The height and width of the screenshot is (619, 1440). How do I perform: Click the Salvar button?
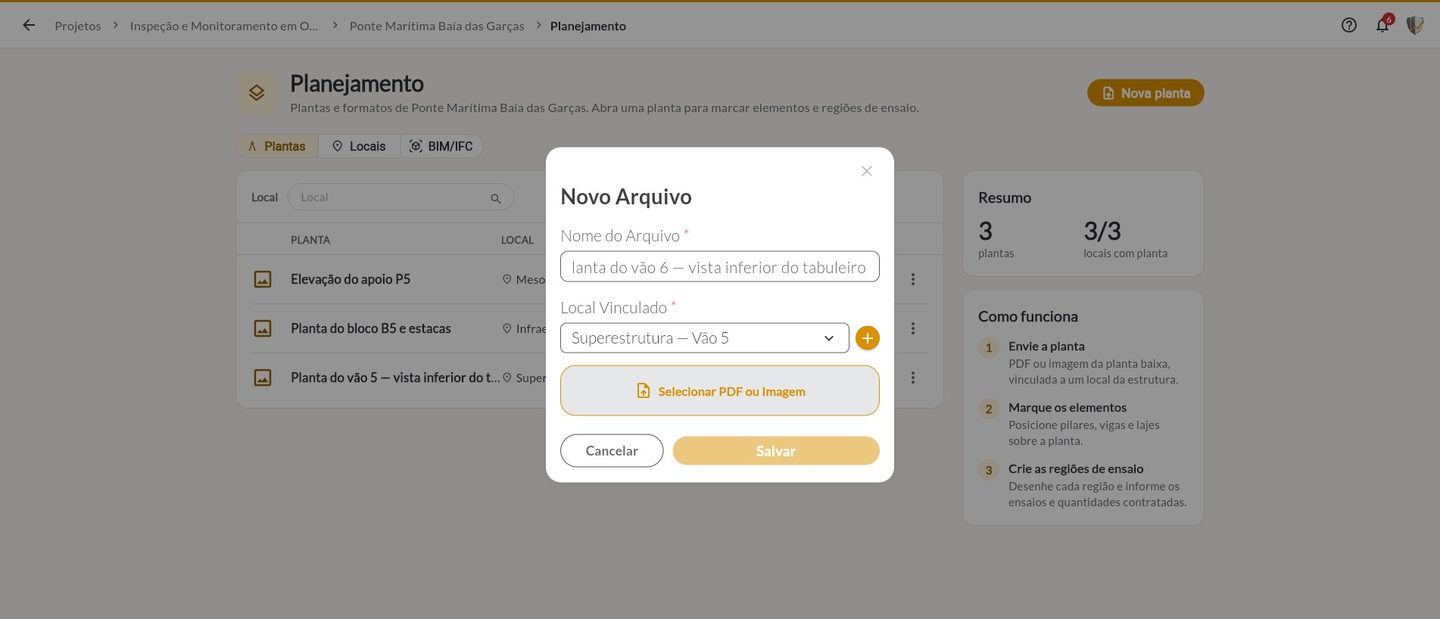(776, 451)
